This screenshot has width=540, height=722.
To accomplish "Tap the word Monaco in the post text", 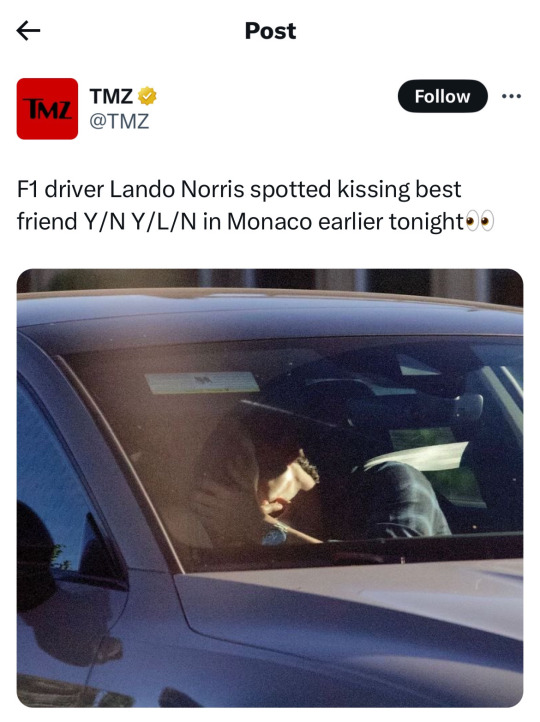I will click(269, 221).
